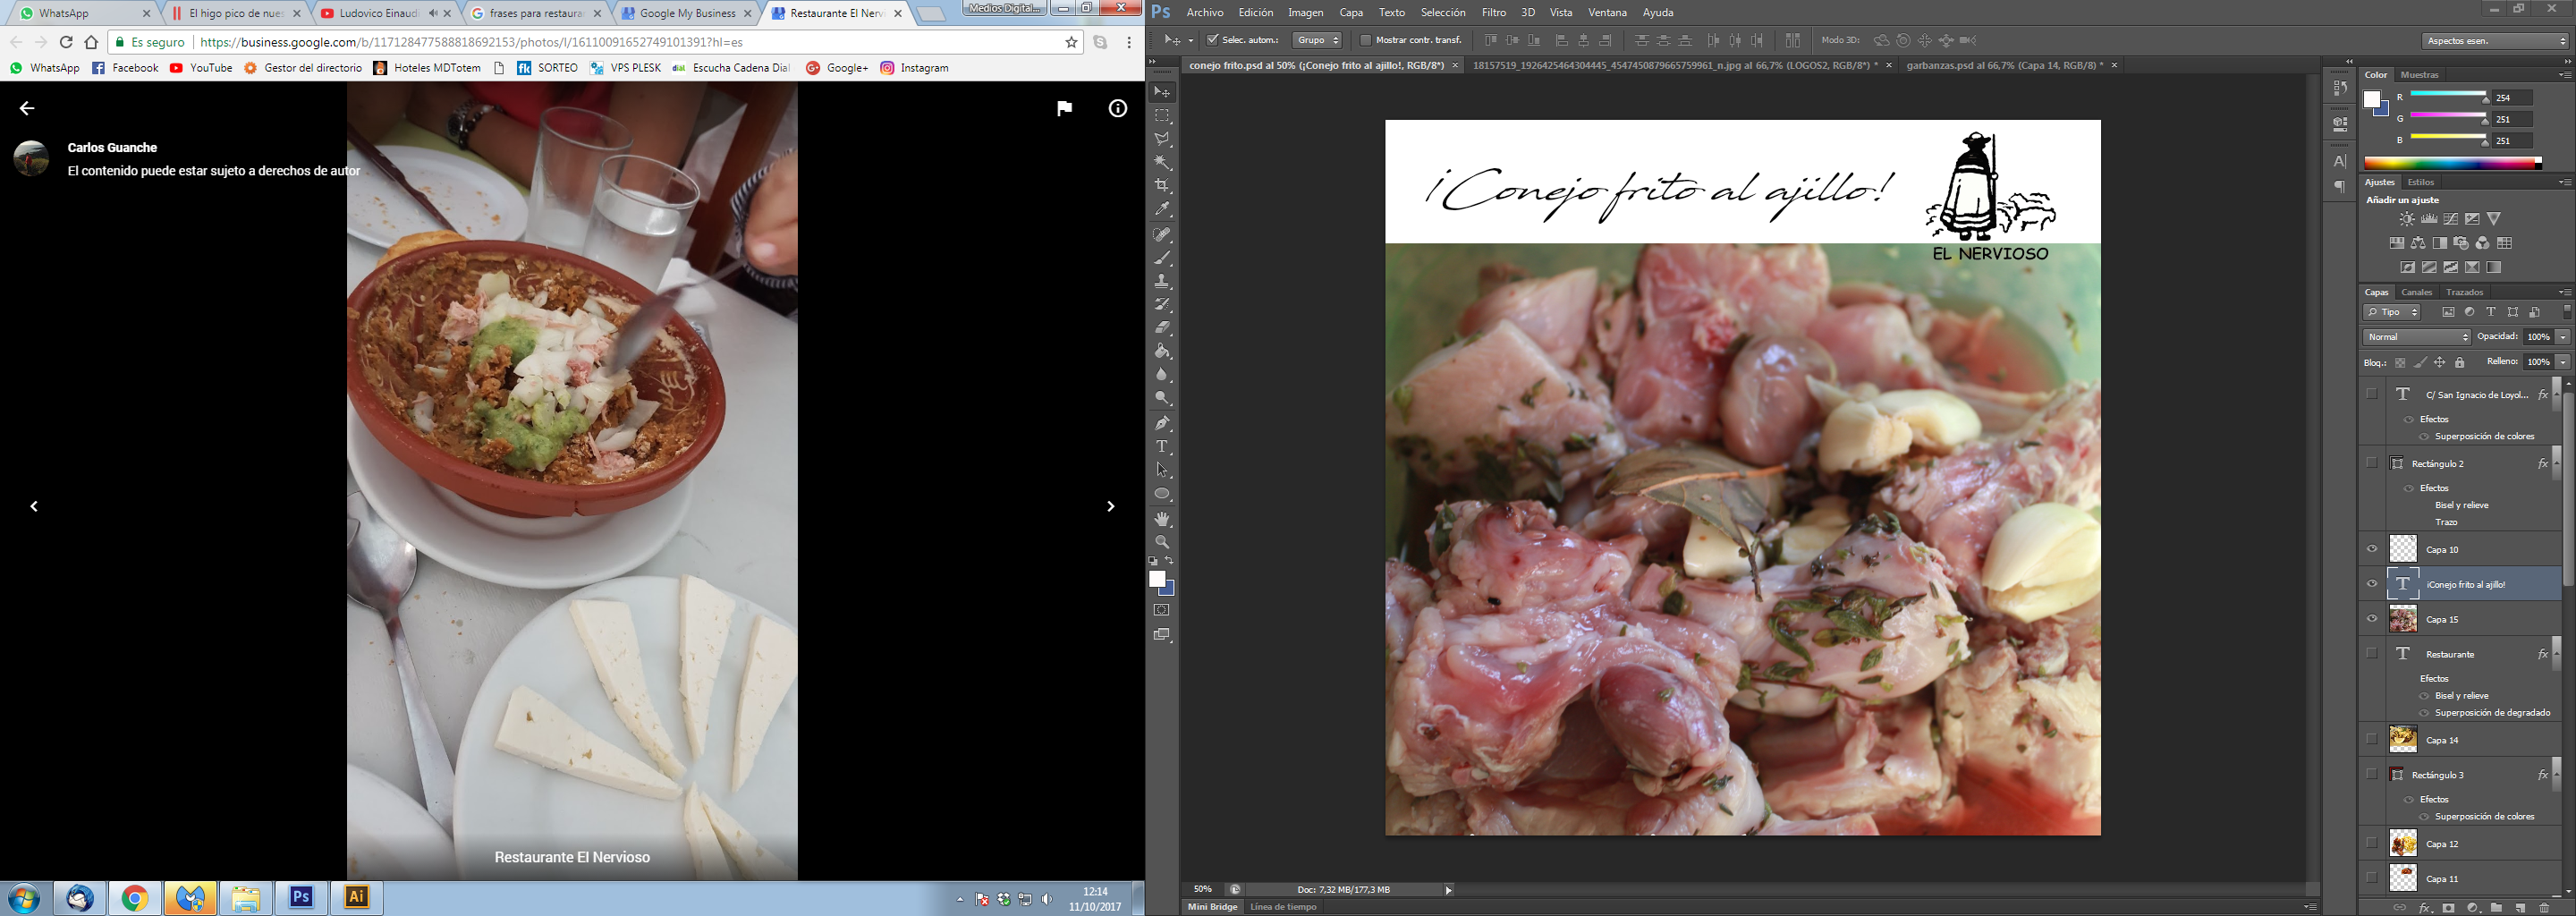Enable Mostrar contr. transf. checkbox
This screenshot has height=916, width=2576.
(1365, 40)
